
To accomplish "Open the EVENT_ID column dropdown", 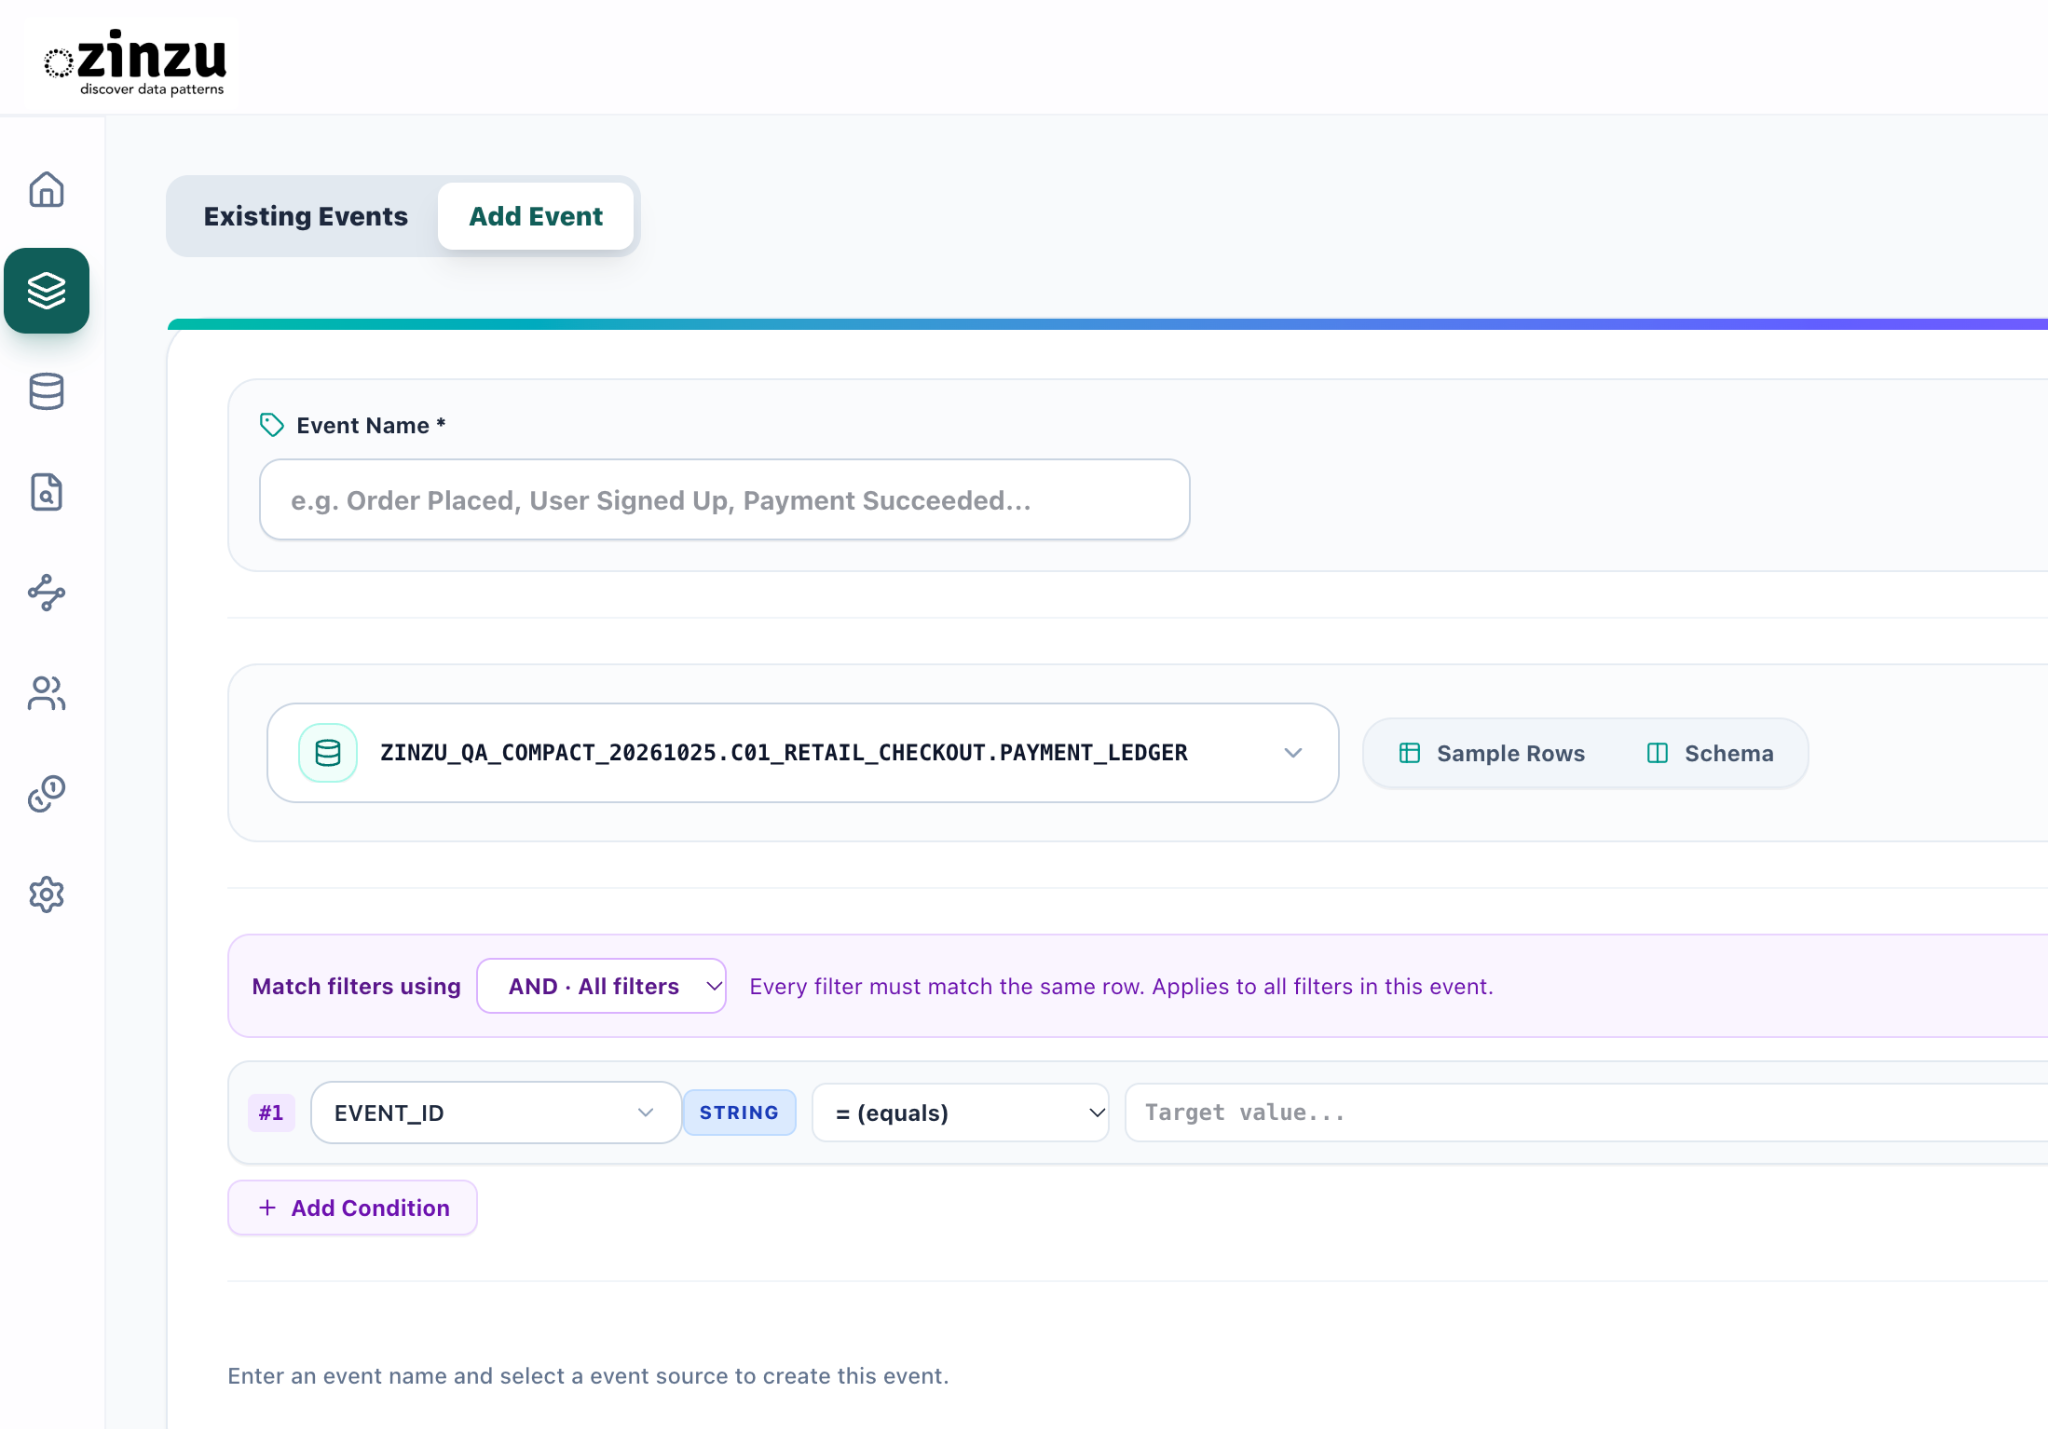I will pyautogui.click(x=496, y=1113).
